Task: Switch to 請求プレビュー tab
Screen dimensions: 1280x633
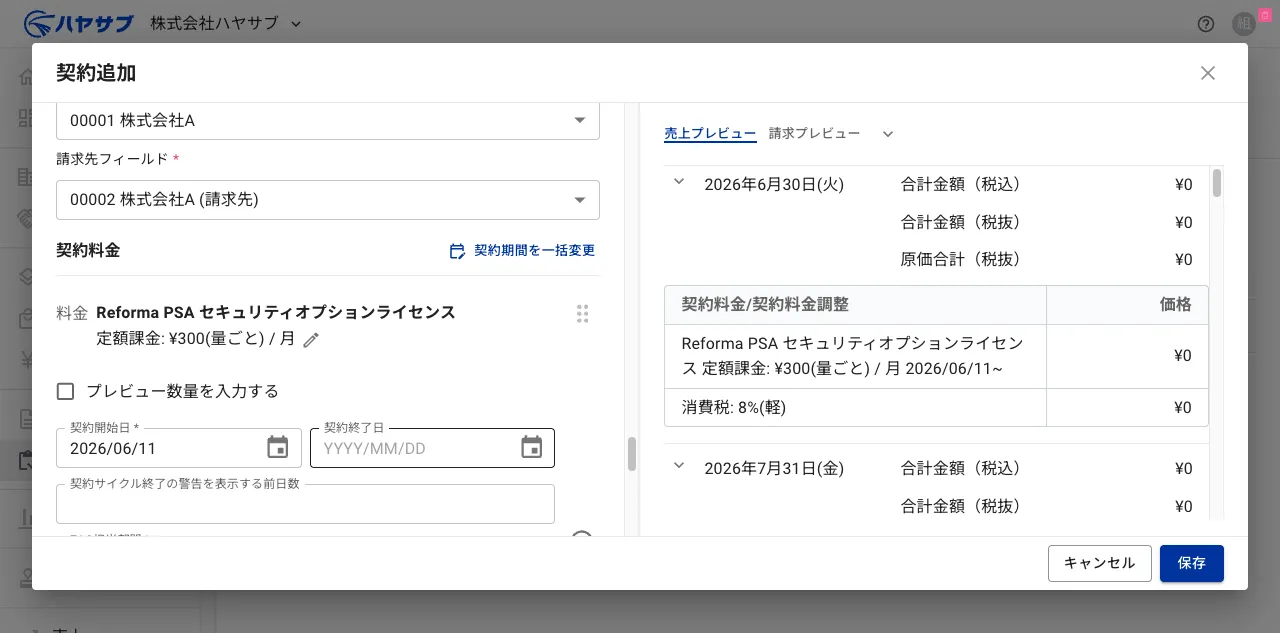Action: pos(814,133)
